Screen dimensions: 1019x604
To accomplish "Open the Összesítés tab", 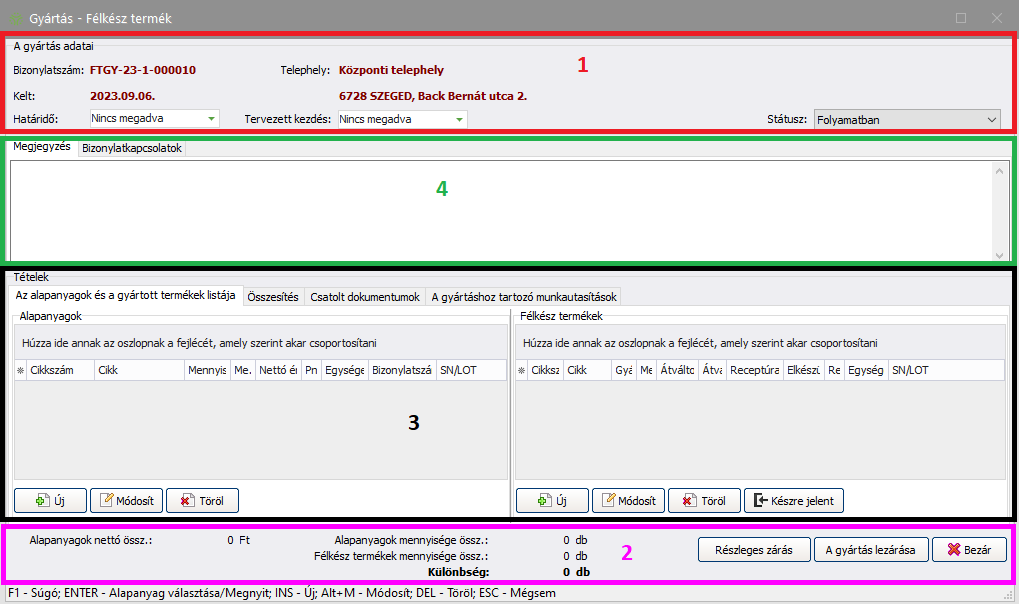I will [272, 296].
